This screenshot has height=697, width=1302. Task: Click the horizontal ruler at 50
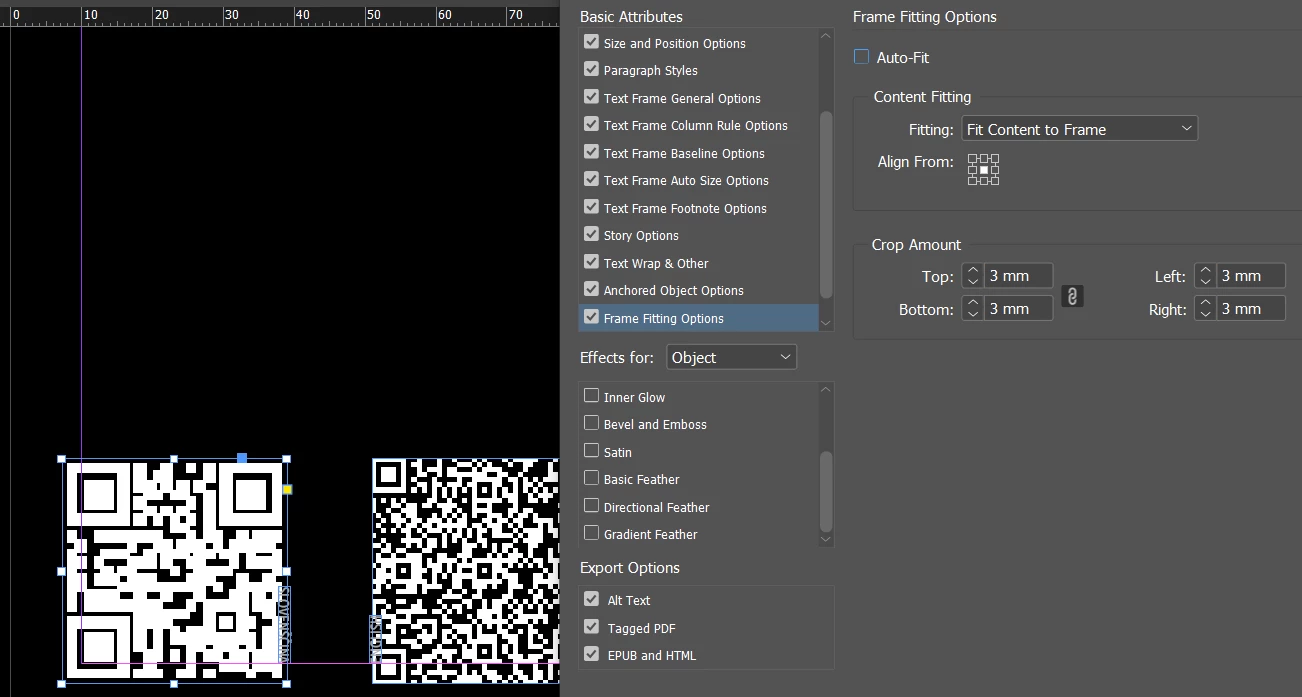click(373, 15)
